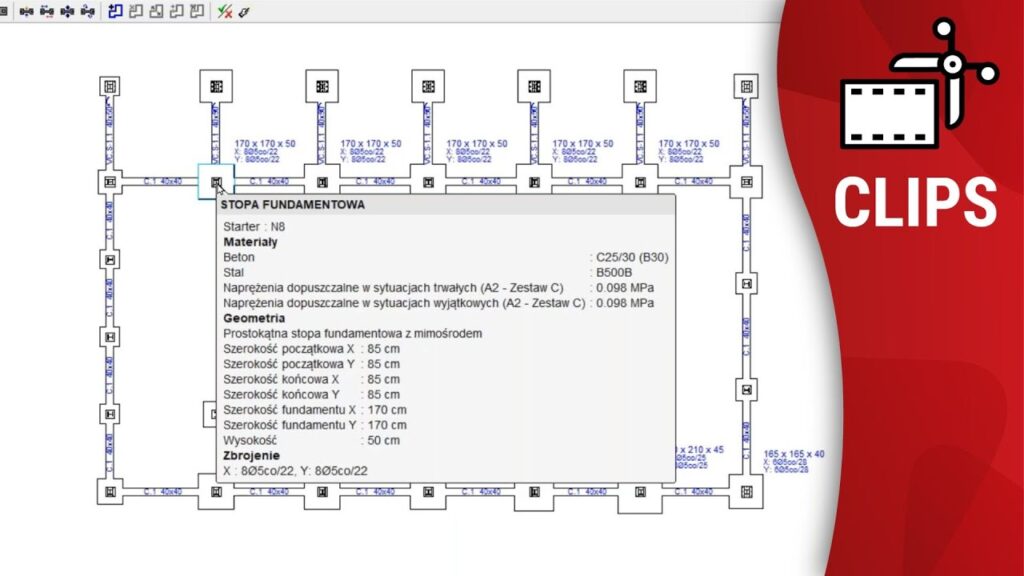The image size is (1024, 576).
Task: Click last gray footing icon before green check
Action: pos(198,12)
